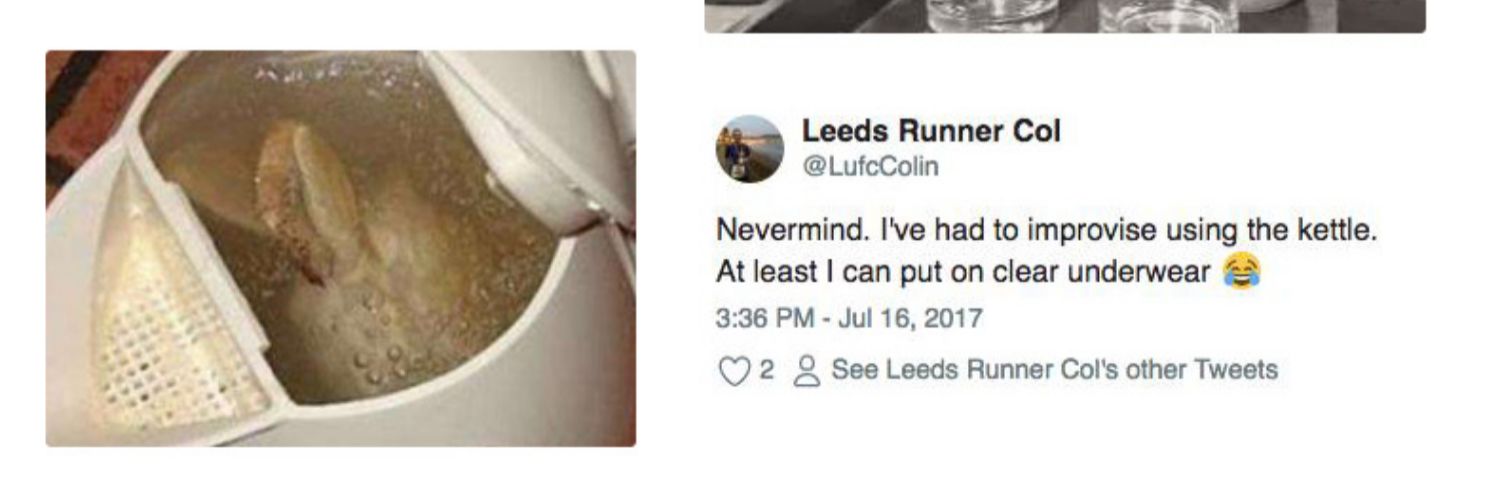Click the 3:36 PM timestamp
The width and height of the screenshot is (1500, 503).
coord(764,319)
